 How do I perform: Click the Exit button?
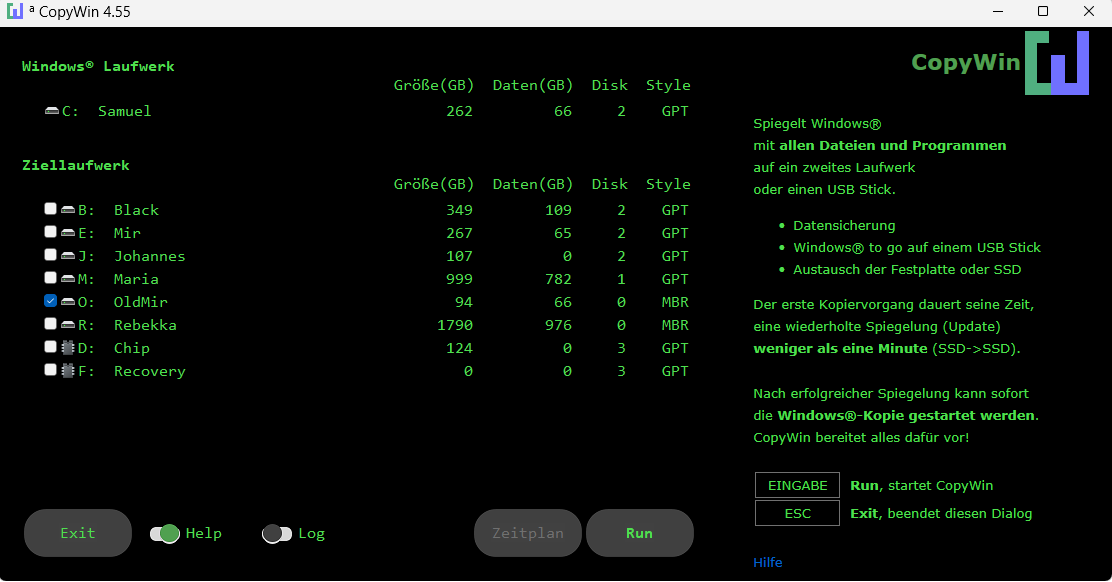[x=78, y=533]
